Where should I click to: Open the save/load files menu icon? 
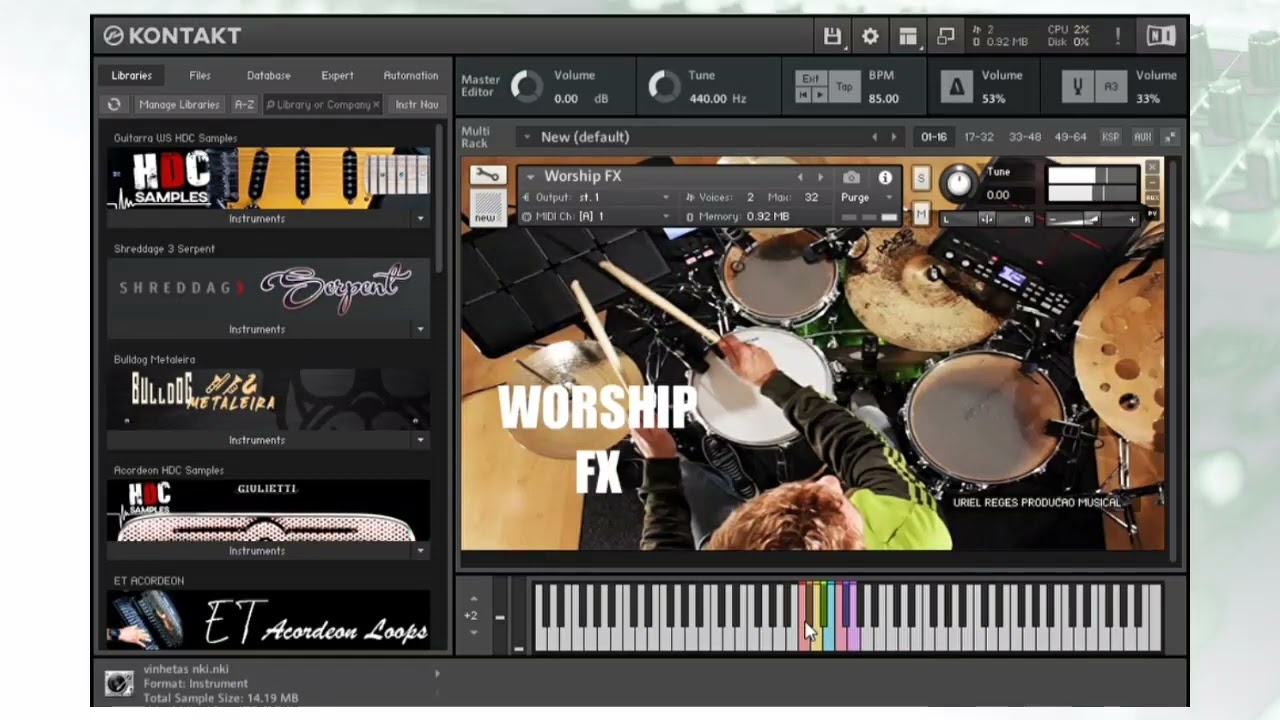832,36
